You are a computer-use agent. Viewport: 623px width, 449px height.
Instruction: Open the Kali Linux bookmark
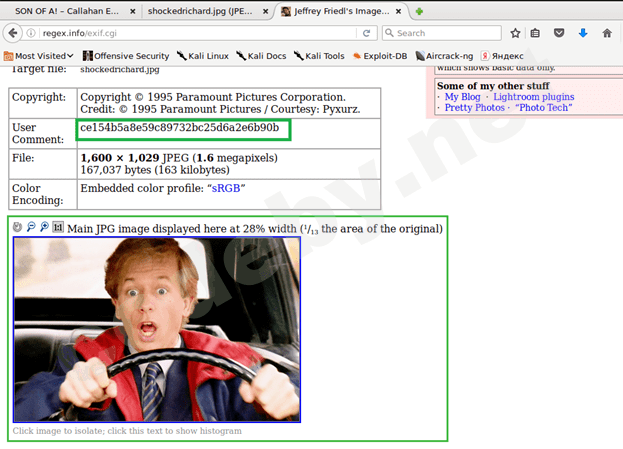(x=203, y=56)
